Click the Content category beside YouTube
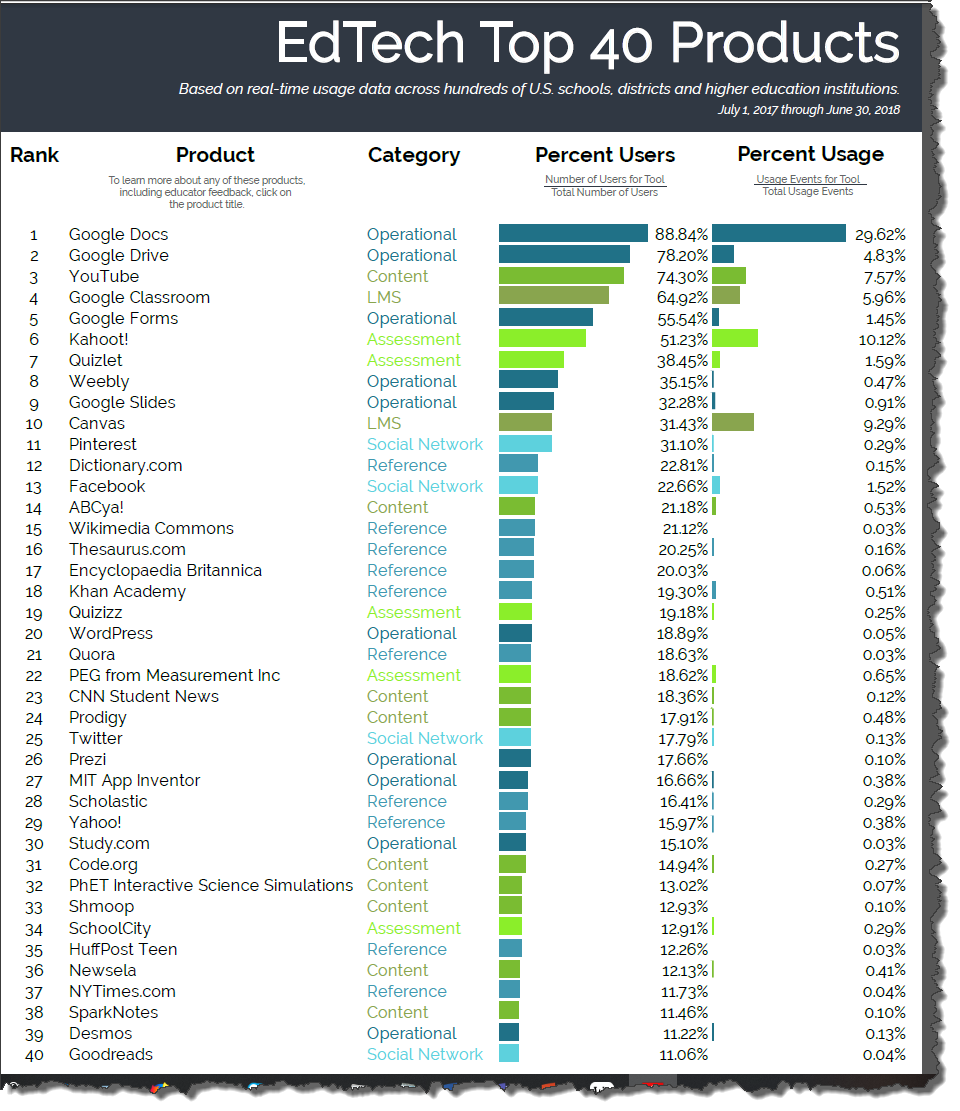Image resolution: width=960 pixels, height=1111 pixels. (x=397, y=276)
